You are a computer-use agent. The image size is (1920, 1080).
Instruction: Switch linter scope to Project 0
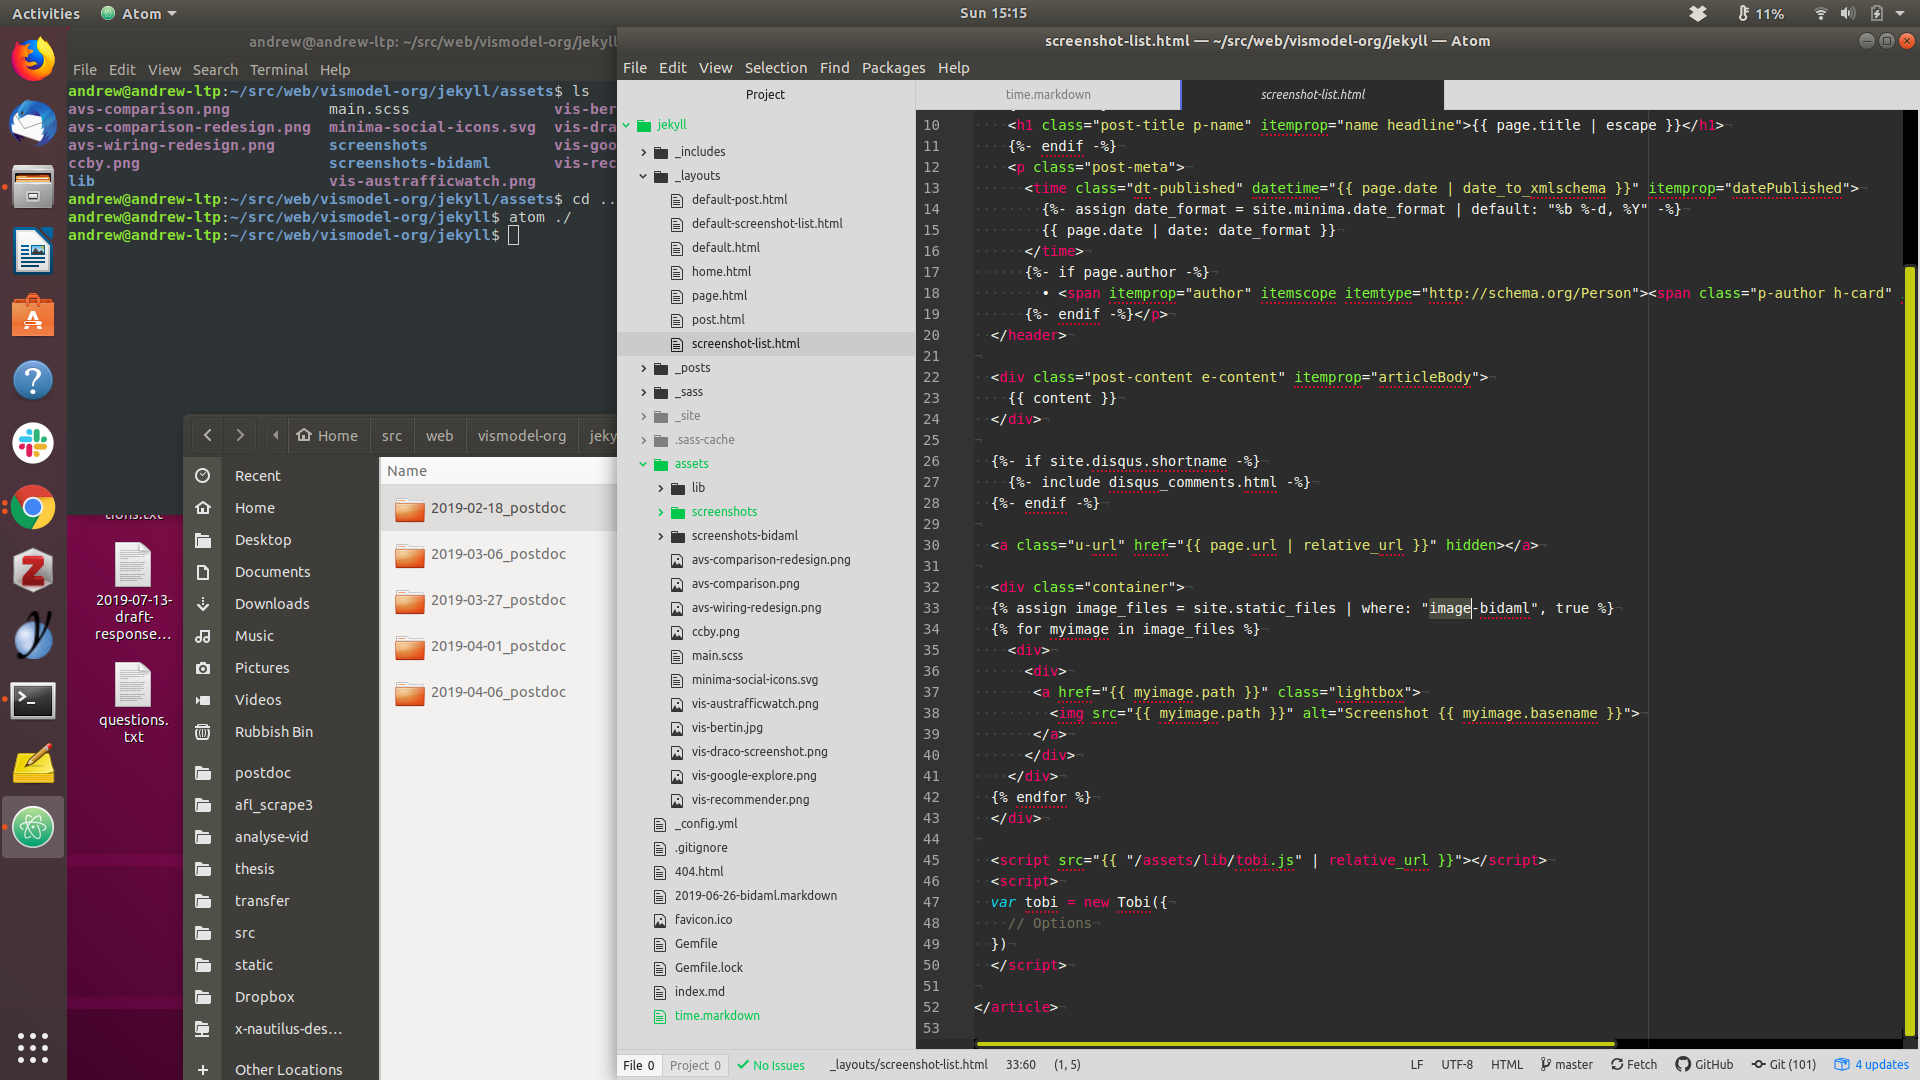point(695,1066)
